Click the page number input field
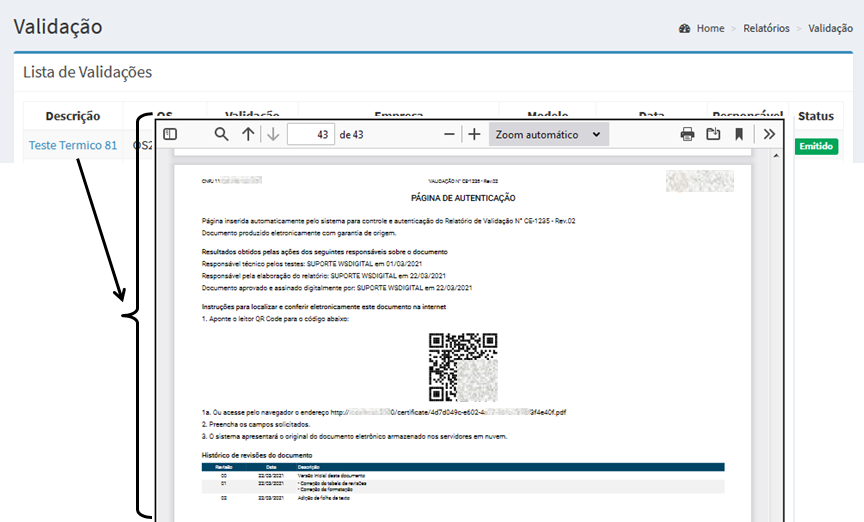 [310, 134]
